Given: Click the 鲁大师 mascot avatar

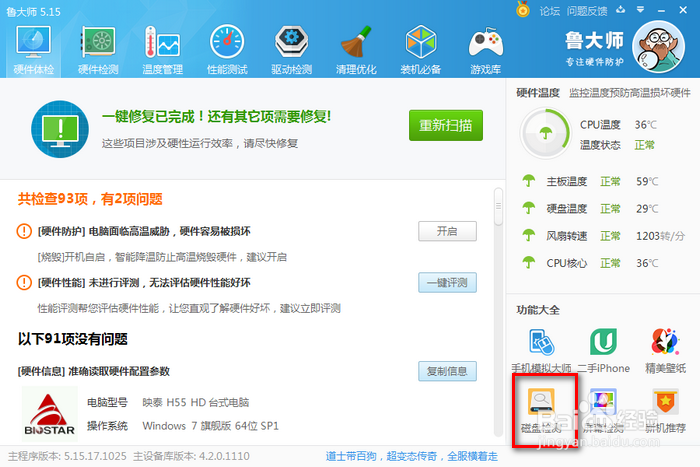Looking at the screenshot, I should tap(659, 47).
